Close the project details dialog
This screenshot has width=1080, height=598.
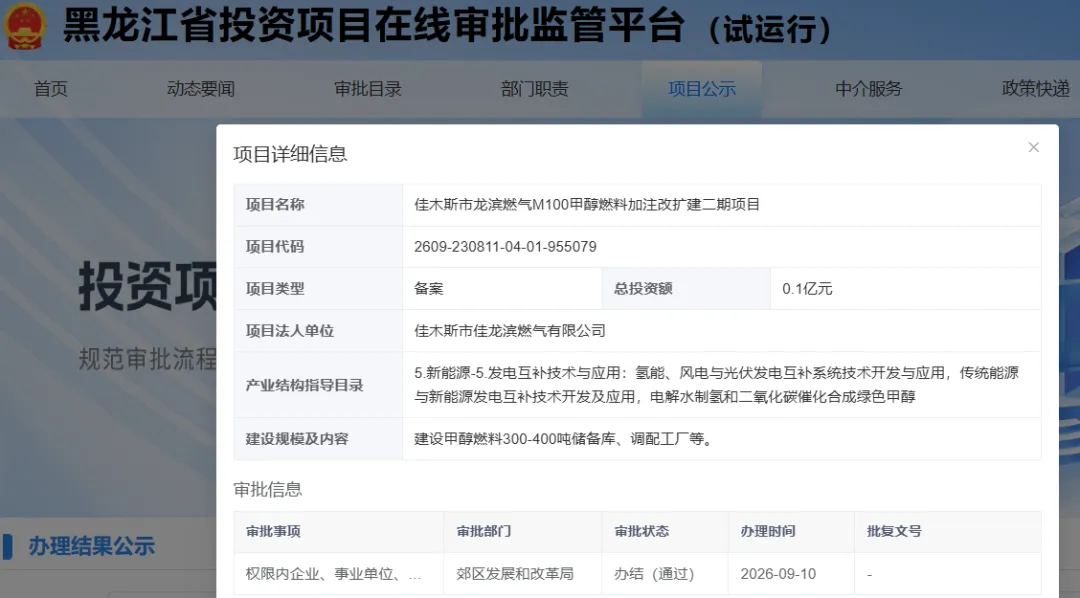coord(1033,147)
